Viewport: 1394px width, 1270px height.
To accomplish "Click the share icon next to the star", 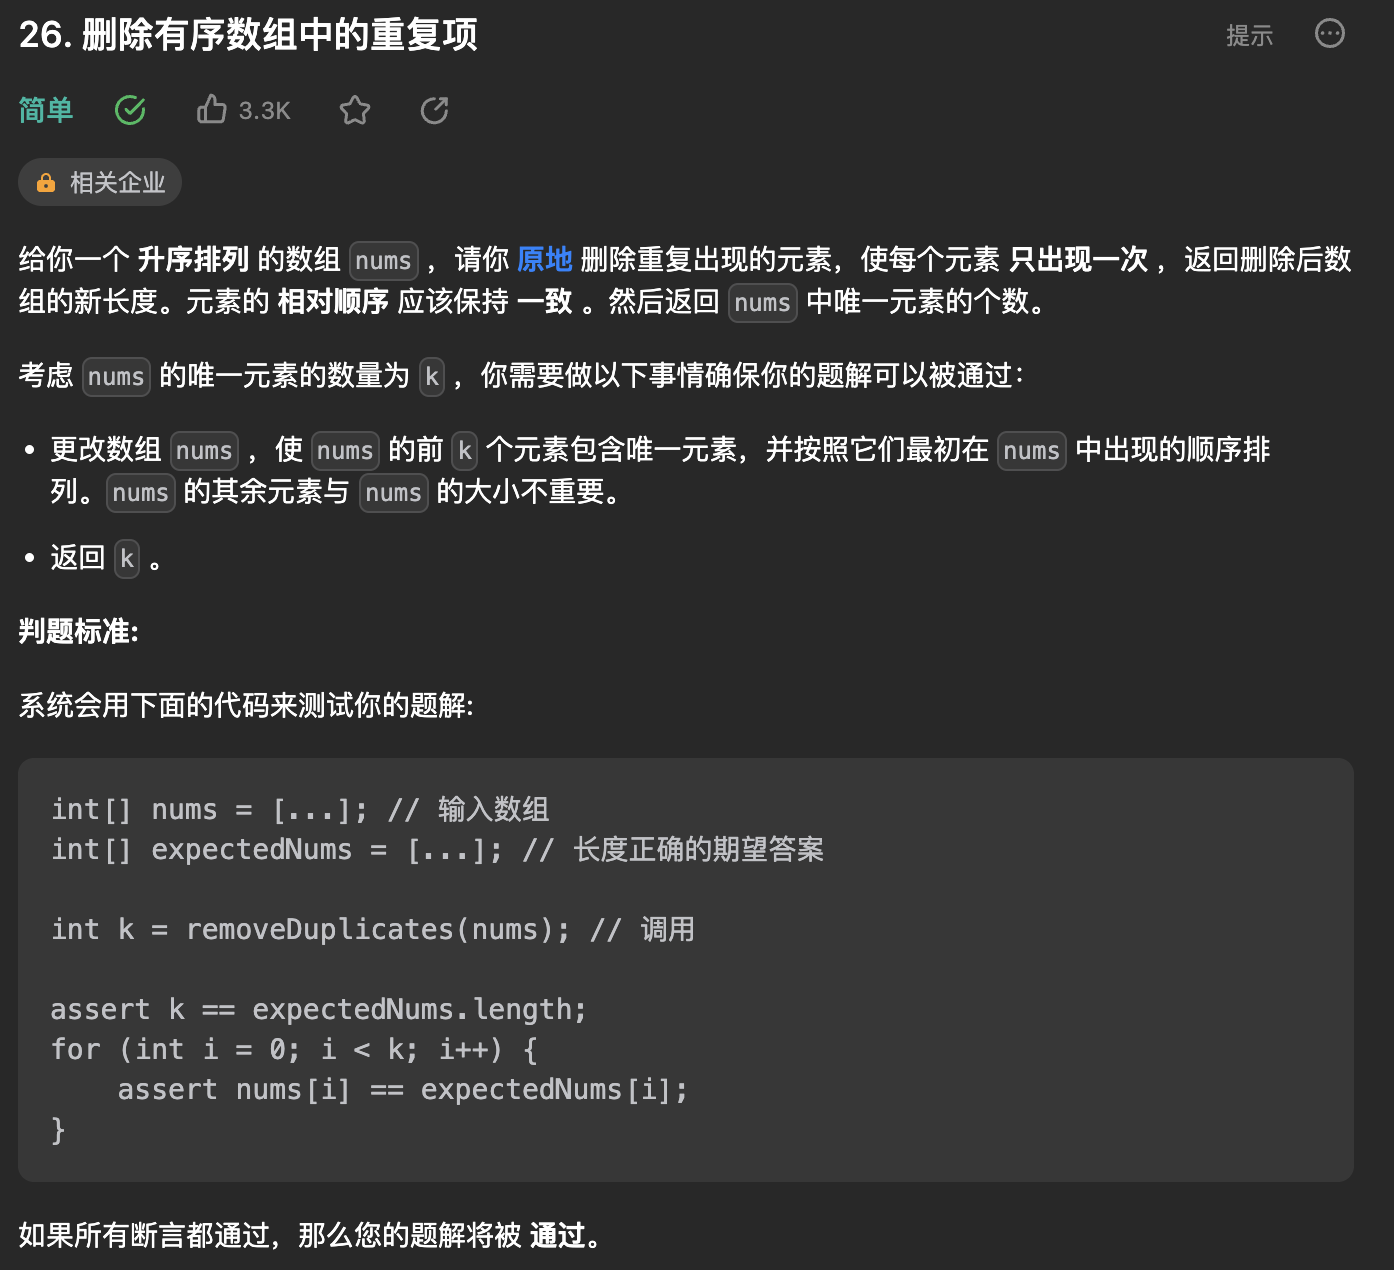I will tap(433, 110).
